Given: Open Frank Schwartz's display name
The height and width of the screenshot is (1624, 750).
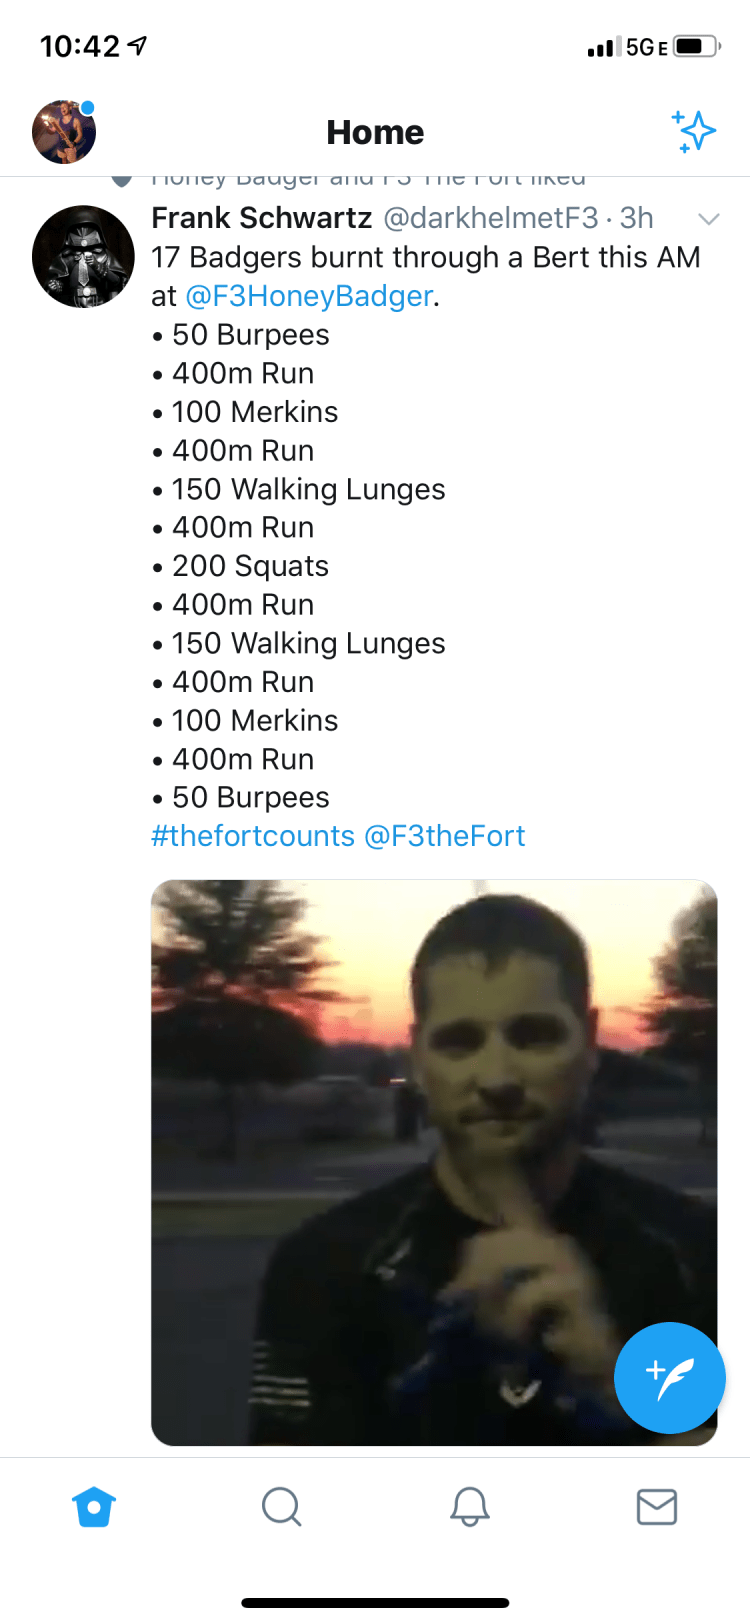Looking at the screenshot, I should [x=259, y=219].
